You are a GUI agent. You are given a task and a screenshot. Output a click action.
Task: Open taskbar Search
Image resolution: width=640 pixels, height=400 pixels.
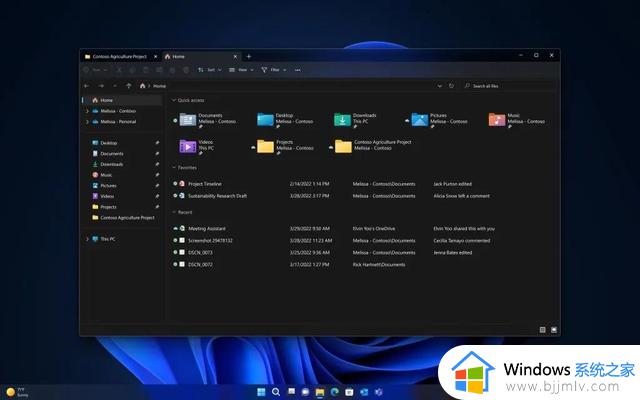(x=276, y=392)
